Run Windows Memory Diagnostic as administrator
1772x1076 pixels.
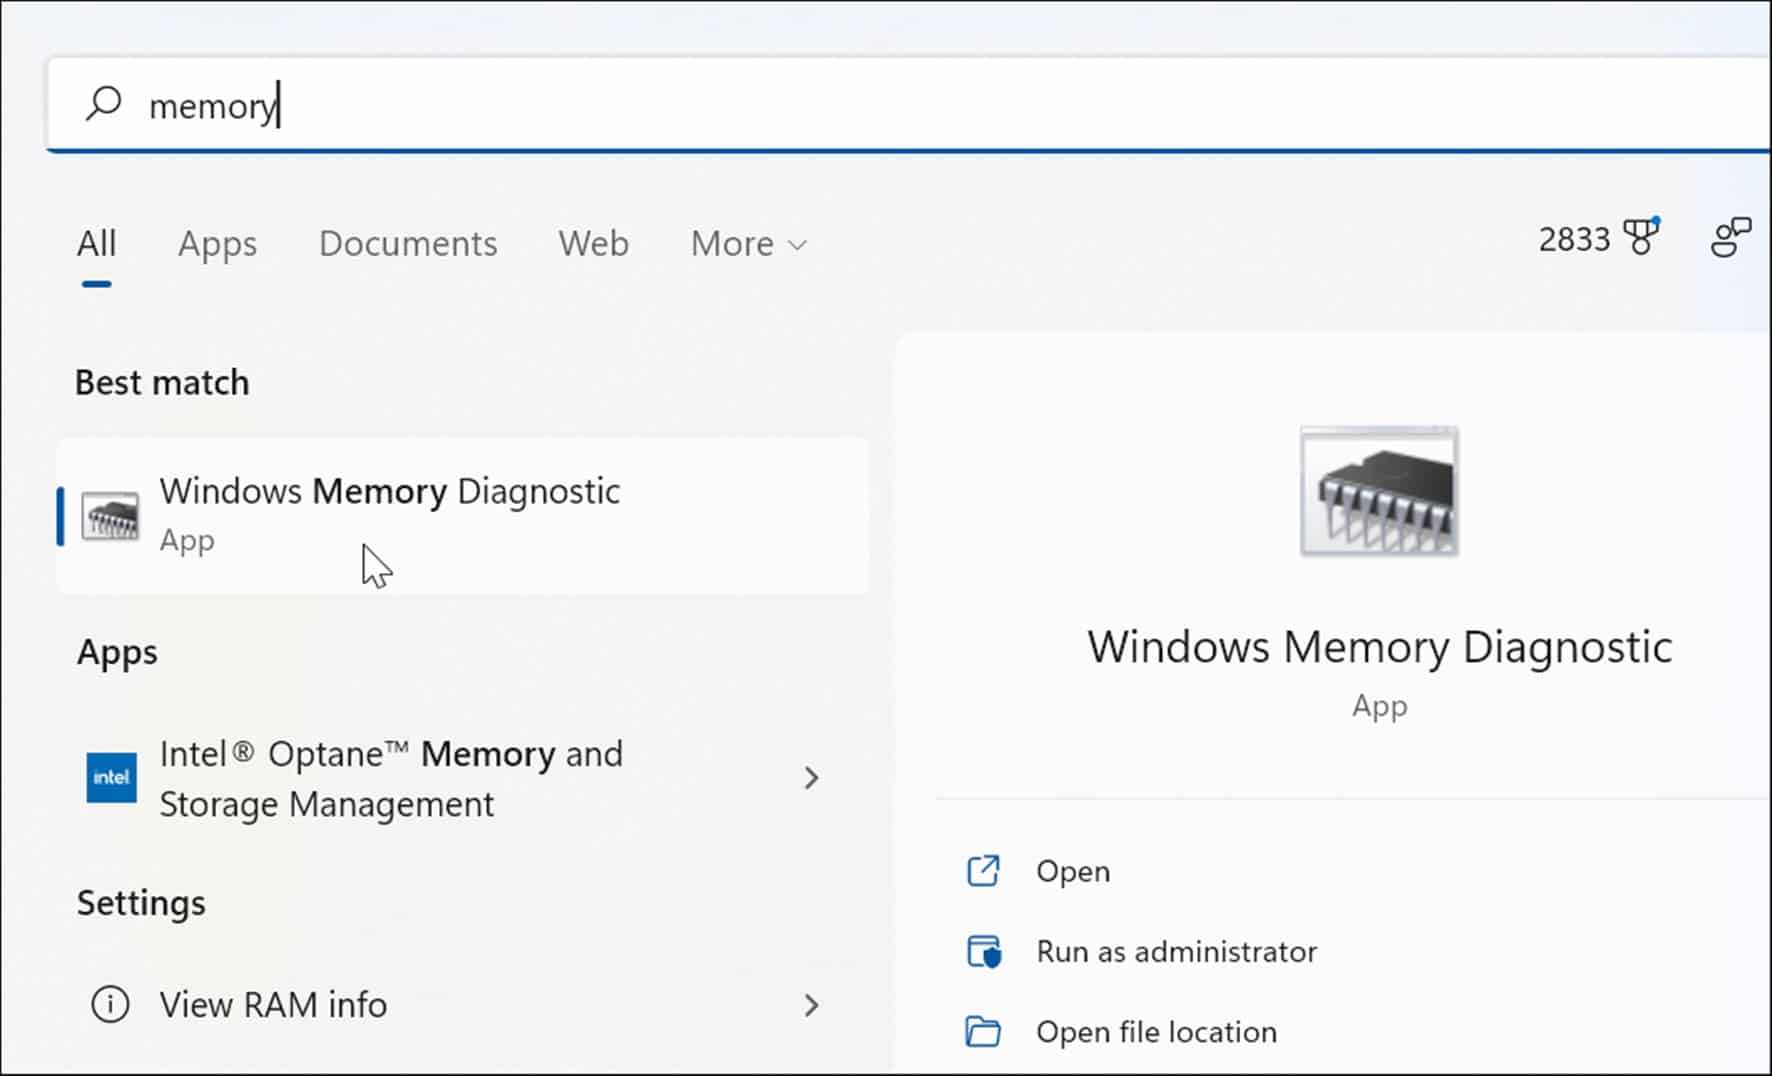pos(1175,951)
